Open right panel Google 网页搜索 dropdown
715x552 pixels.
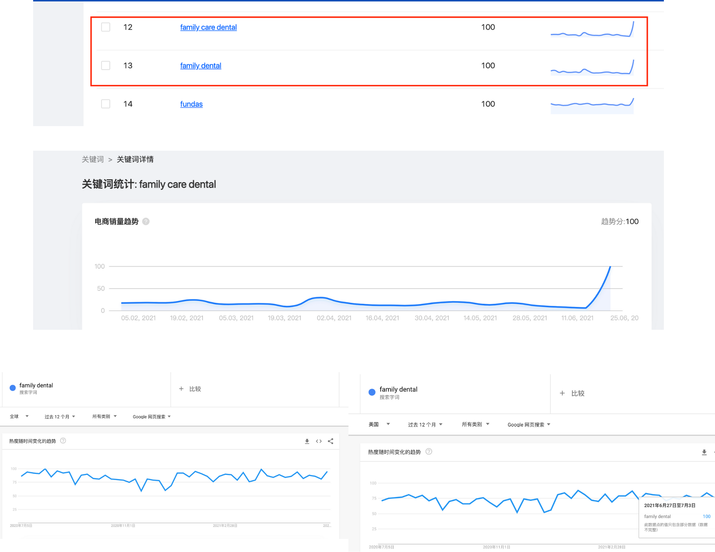pyautogui.click(x=529, y=424)
